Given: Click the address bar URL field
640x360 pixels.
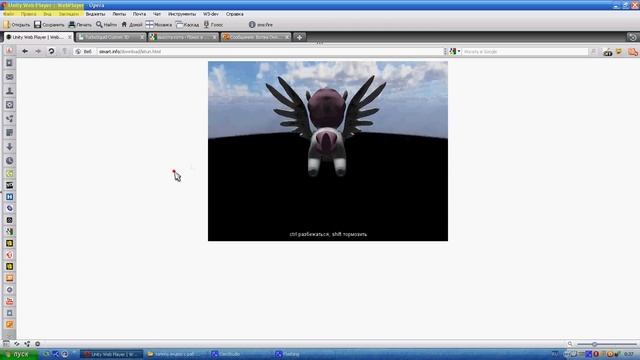Looking at the screenshot, I should (270, 51).
